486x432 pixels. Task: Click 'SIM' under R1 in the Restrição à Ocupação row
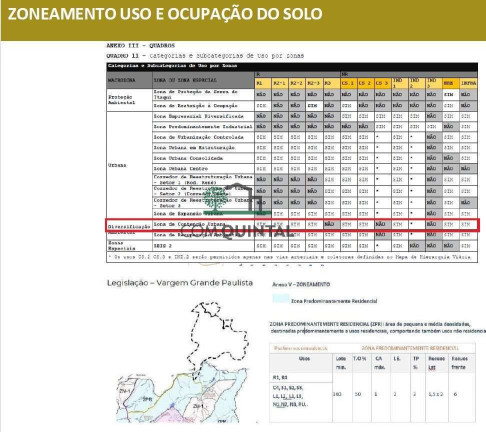pos(263,106)
